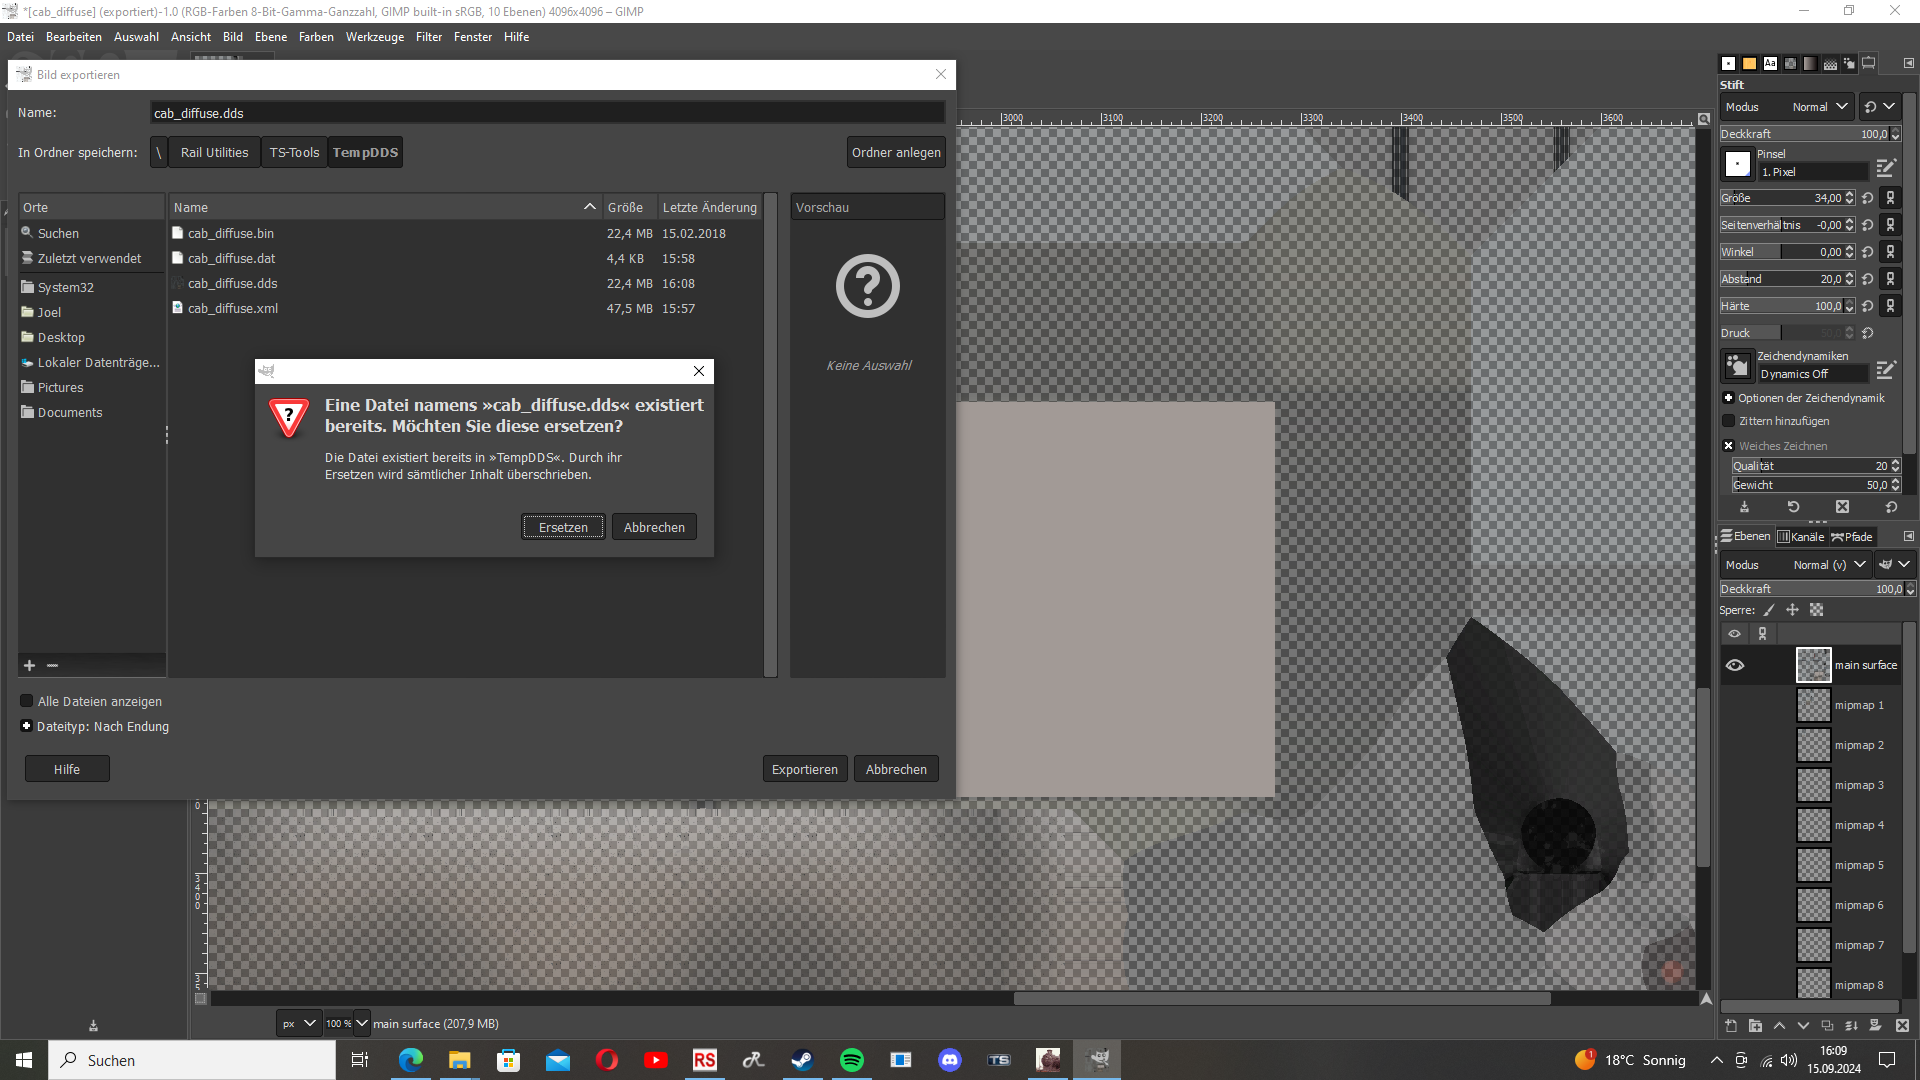Enable Zittern hinzufügen checkbox
This screenshot has height=1080, width=1920.
pyautogui.click(x=1729, y=421)
